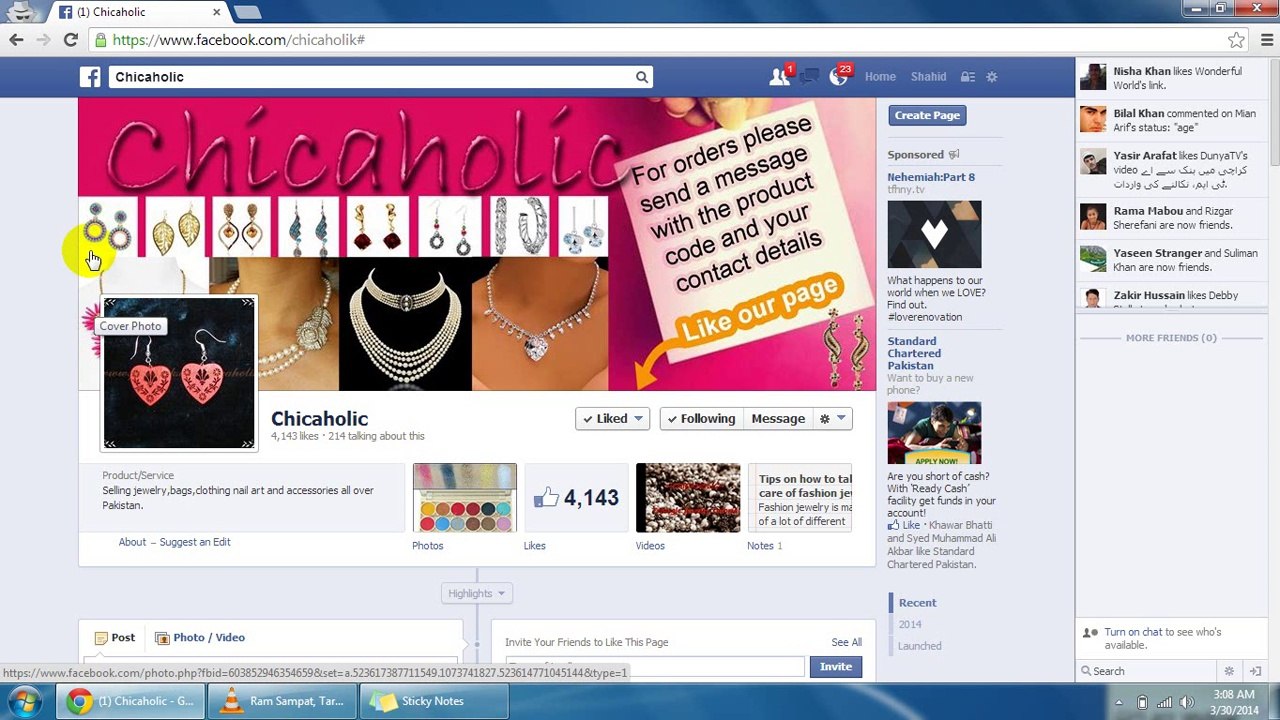Open a new browser tab
The image size is (1280, 720).
(247, 12)
